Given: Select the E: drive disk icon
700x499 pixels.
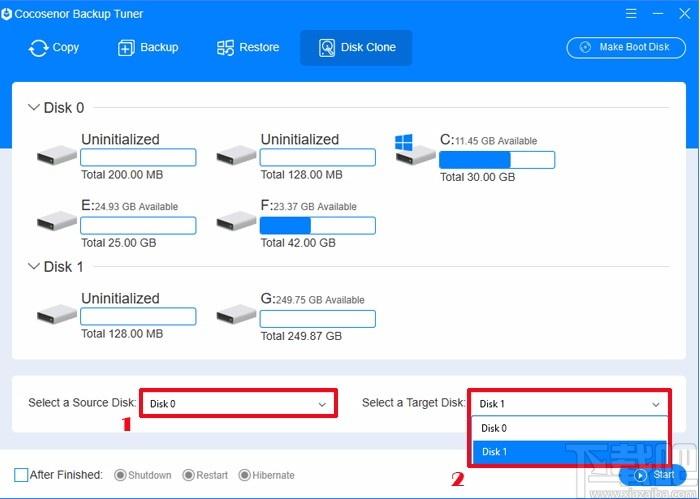Looking at the screenshot, I should 57,221.
